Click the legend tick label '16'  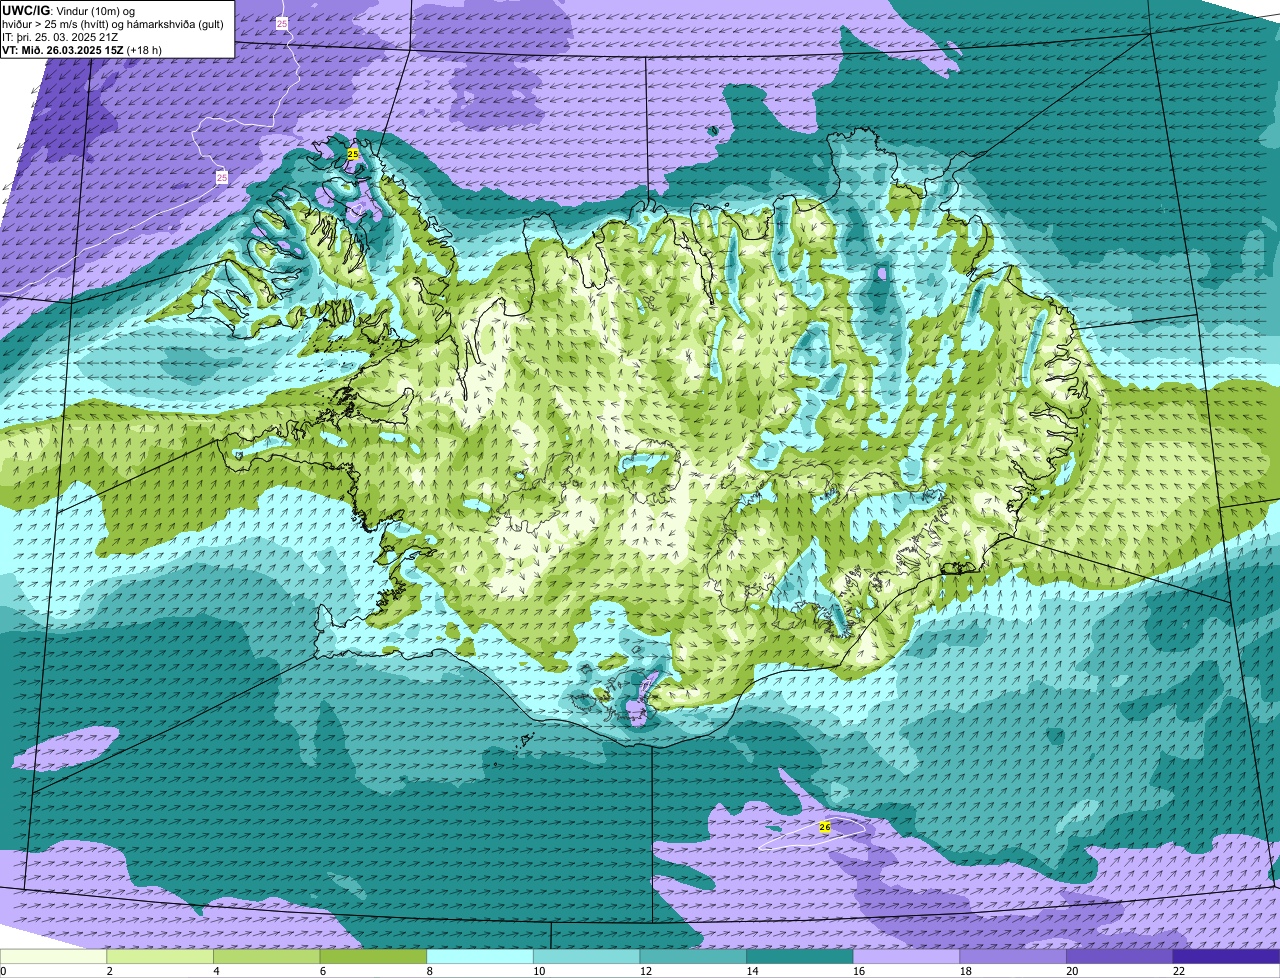(859, 971)
